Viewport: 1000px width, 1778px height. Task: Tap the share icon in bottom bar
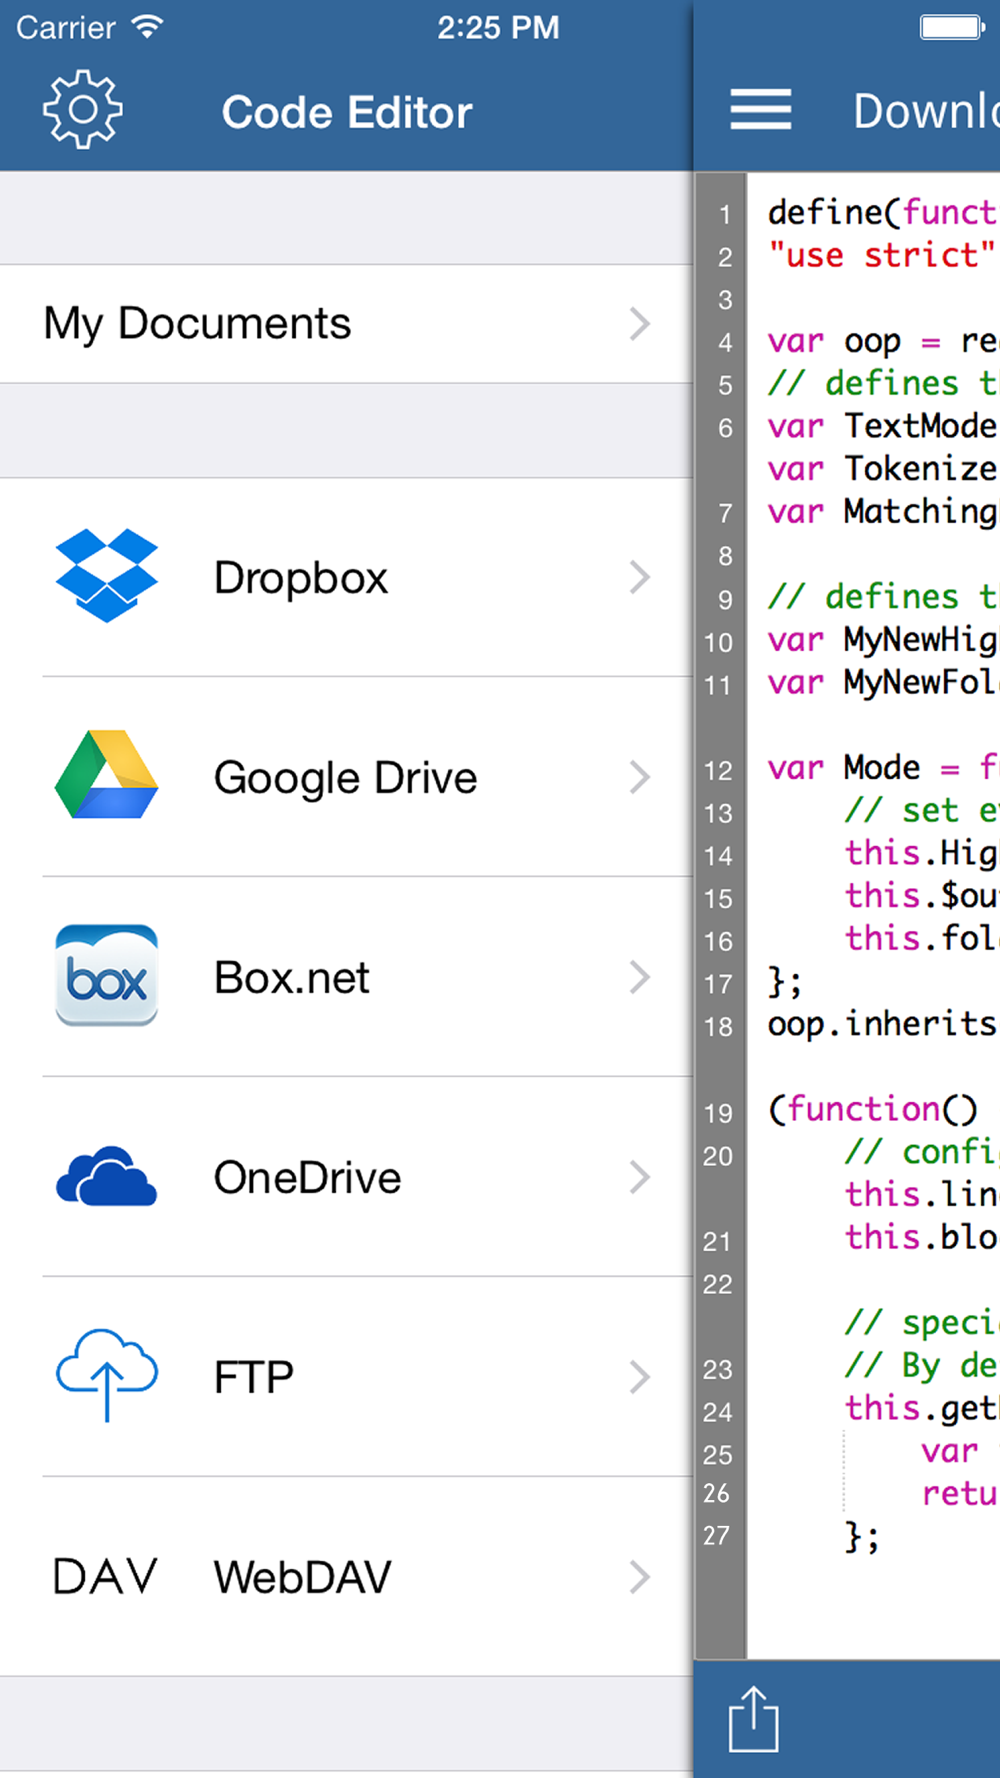tap(753, 1720)
